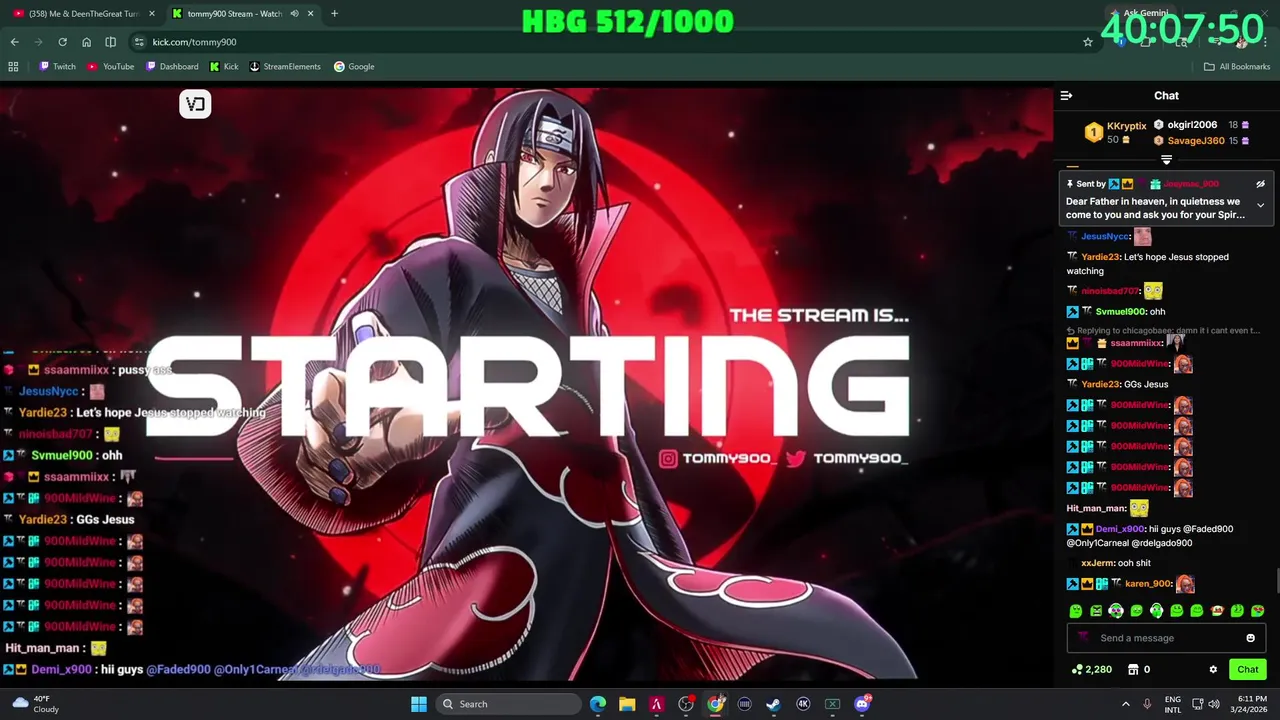Open the clock showing 6:11 PM
Image resolution: width=1280 pixels, height=720 pixels.
[1251, 704]
